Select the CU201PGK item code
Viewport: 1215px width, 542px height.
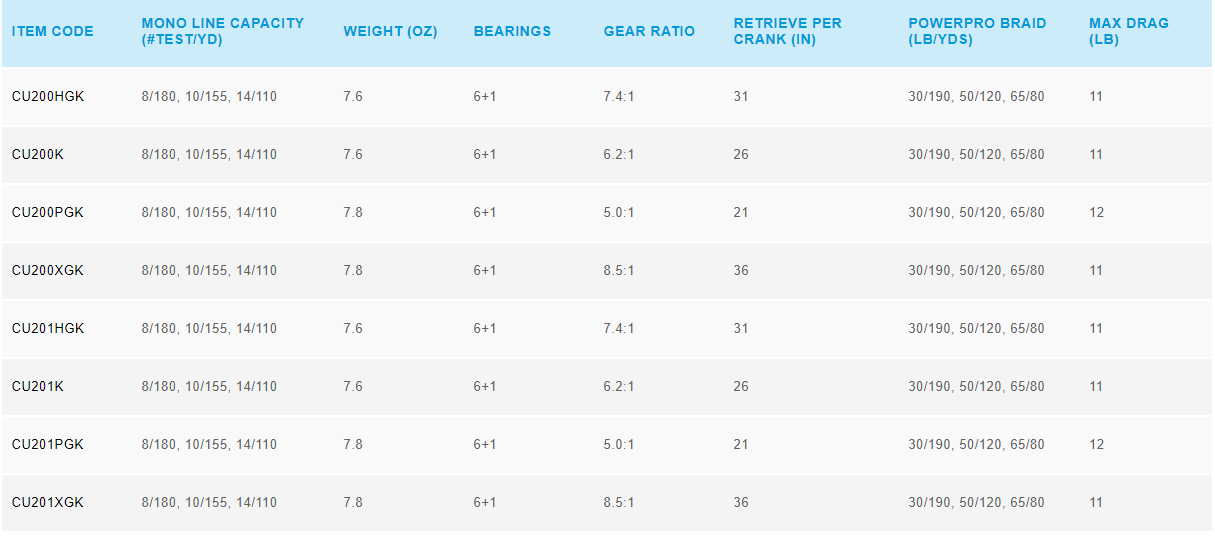(x=48, y=445)
